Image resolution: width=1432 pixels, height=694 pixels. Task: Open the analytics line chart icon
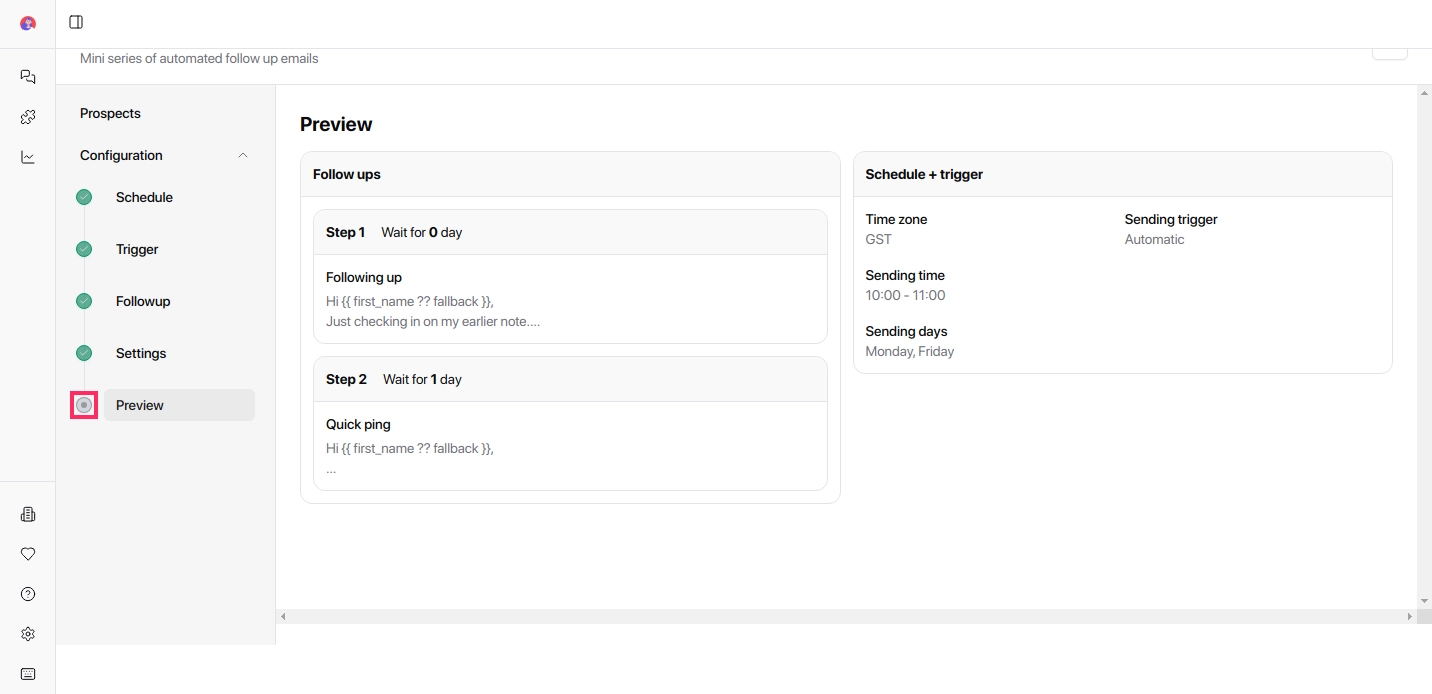coord(28,157)
